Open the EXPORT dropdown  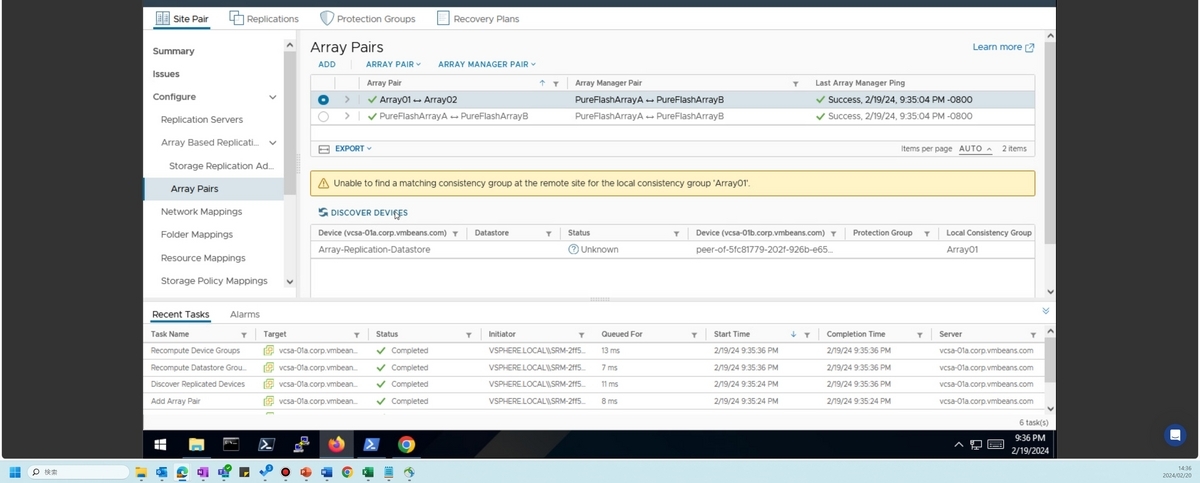pyautogui.click(x=353, y=149)
